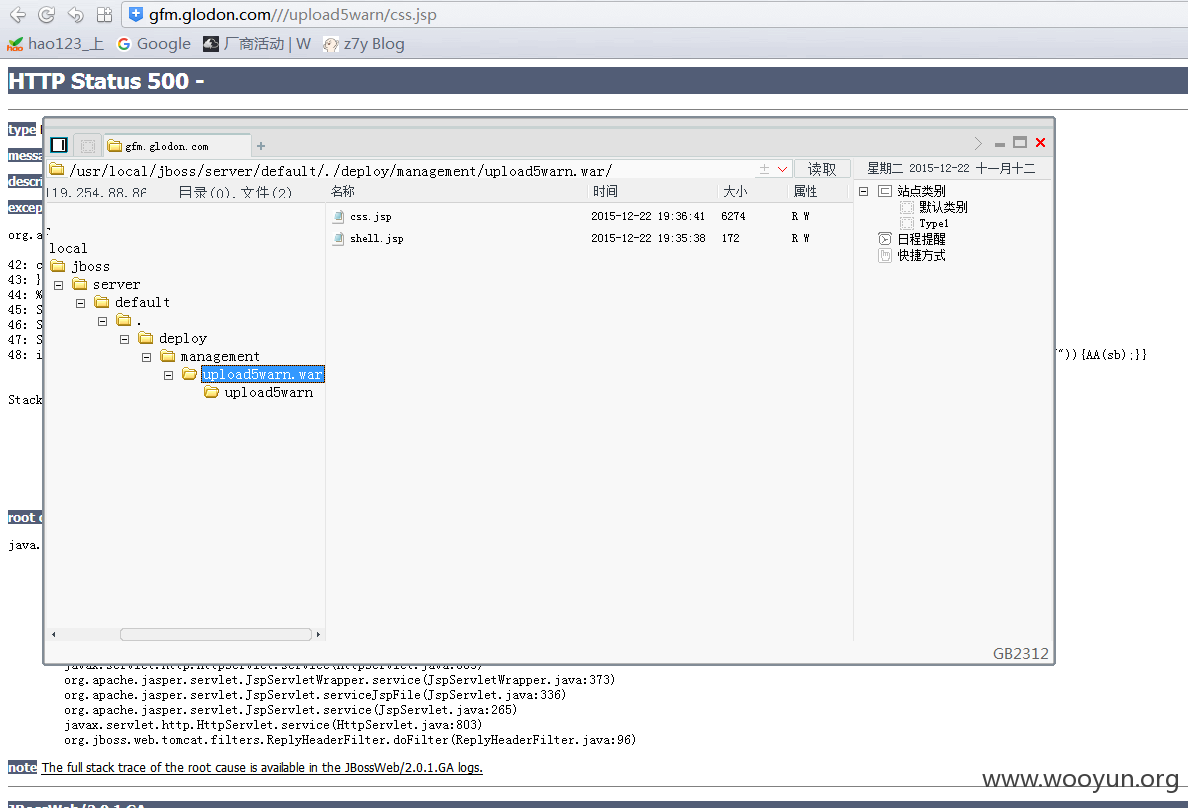
Task: Select the css.jsp file
Action: coord(370,217)
